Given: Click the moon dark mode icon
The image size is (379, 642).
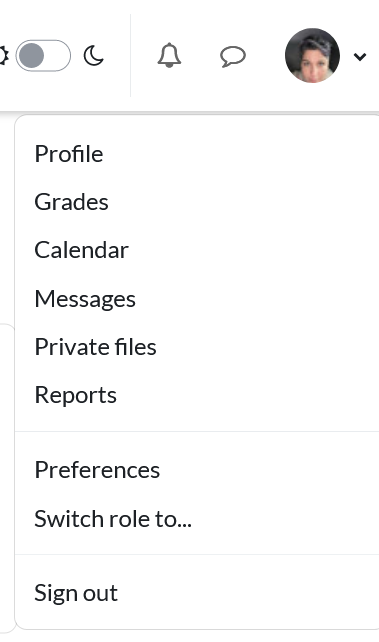Looking at the screenshot, I should click(93, 56).
